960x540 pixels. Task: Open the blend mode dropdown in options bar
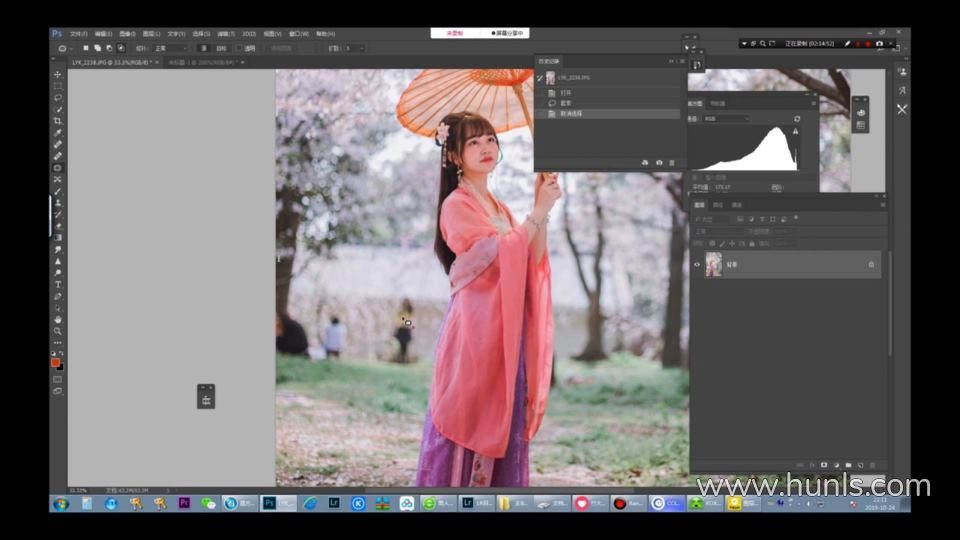click(x=169, y=48)
